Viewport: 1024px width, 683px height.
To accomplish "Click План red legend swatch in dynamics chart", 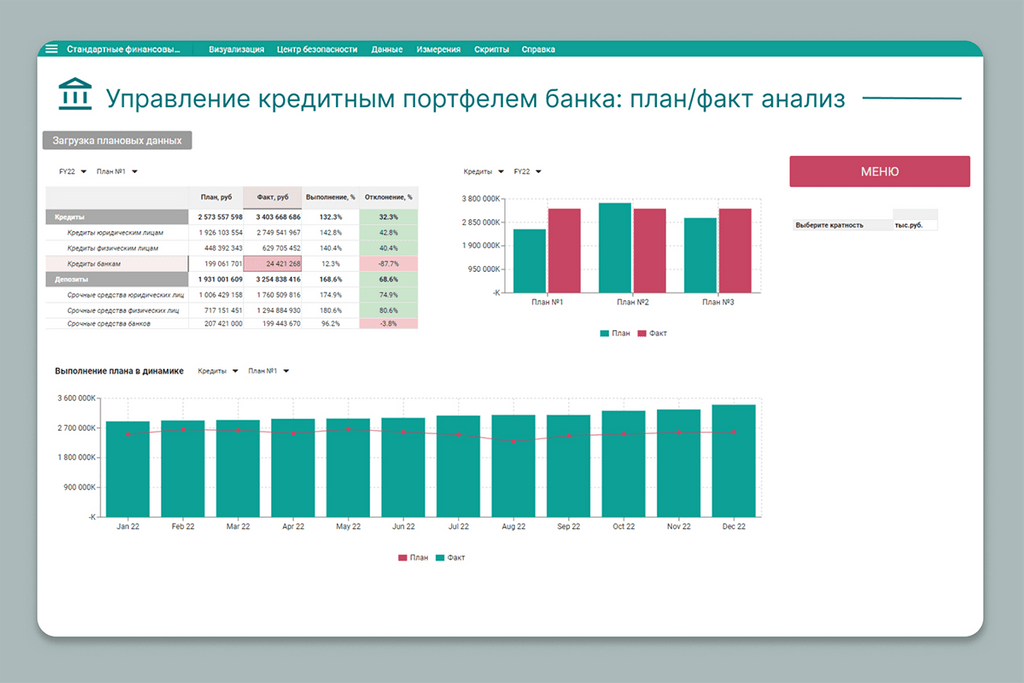I will pyautogui.click(x=403, y=557).
